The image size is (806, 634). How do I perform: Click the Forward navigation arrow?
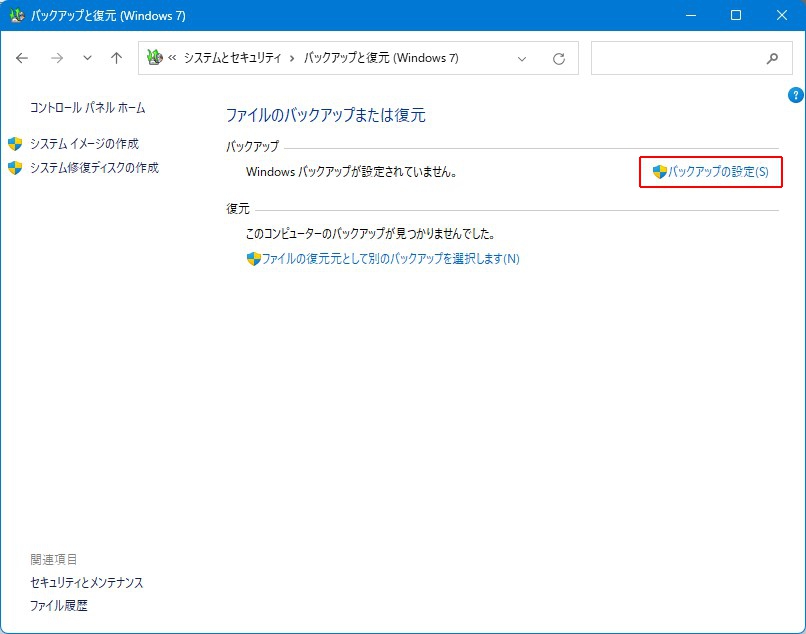(56, 58)
